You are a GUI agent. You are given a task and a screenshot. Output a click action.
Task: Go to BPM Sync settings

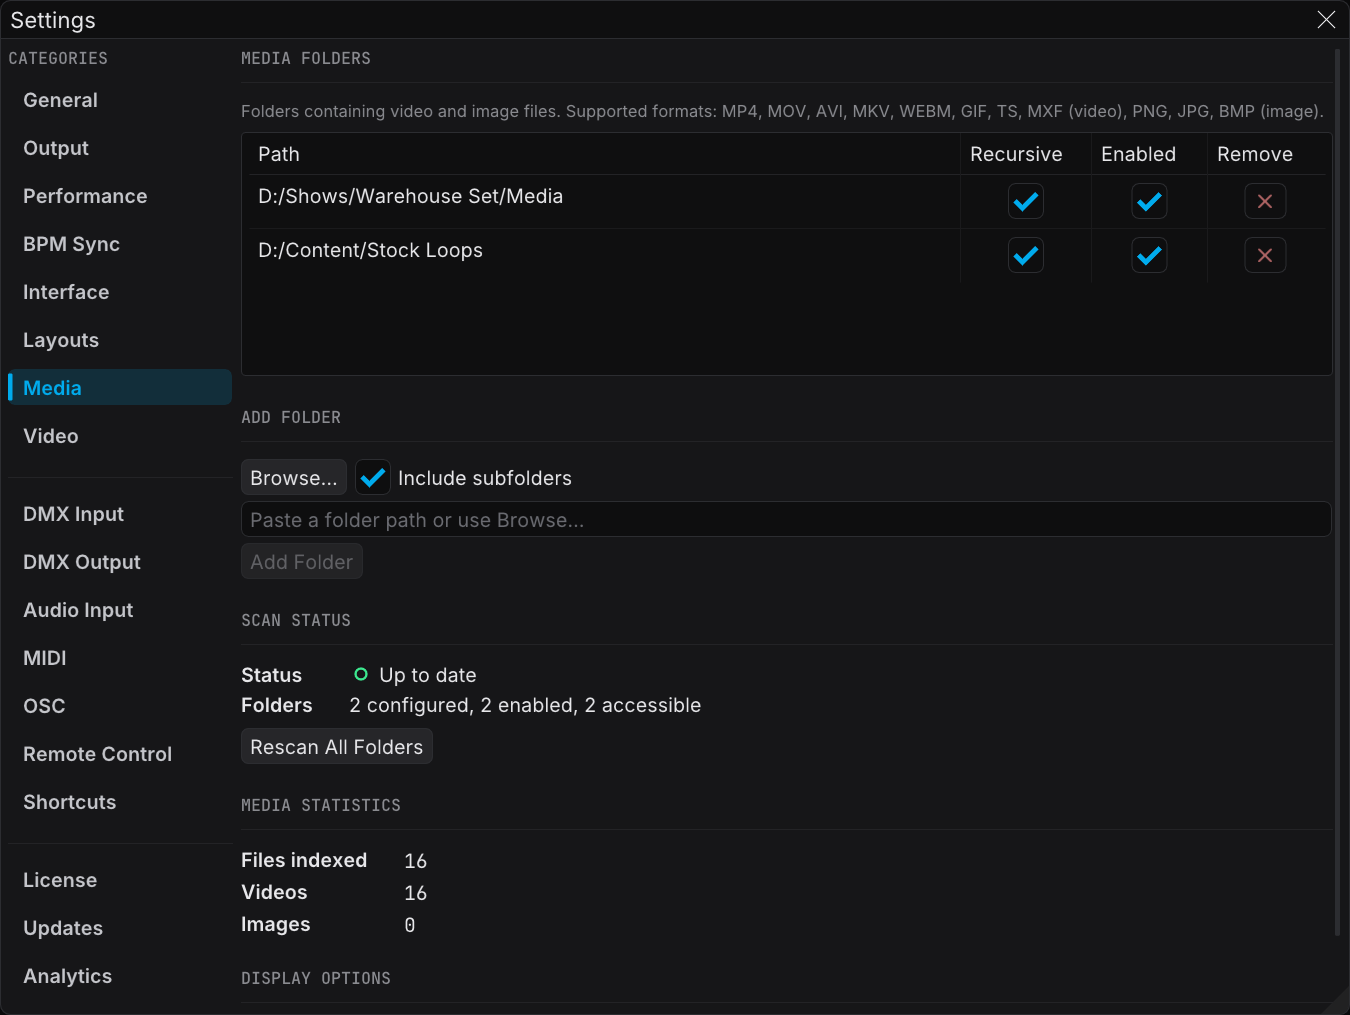(x=120, y=244)
